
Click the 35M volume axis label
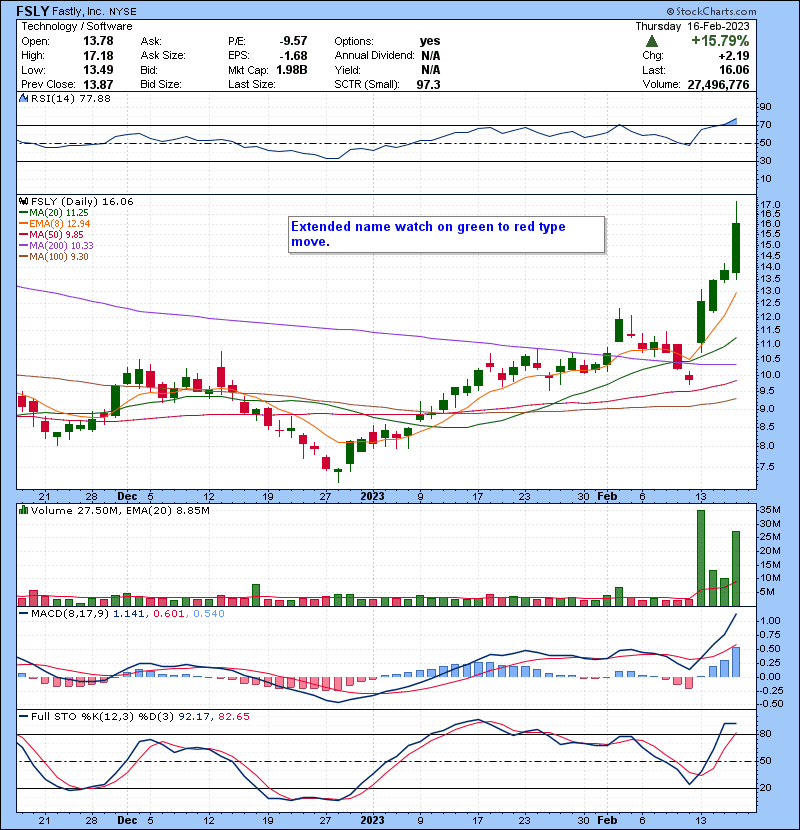click(x=770, y=510)
